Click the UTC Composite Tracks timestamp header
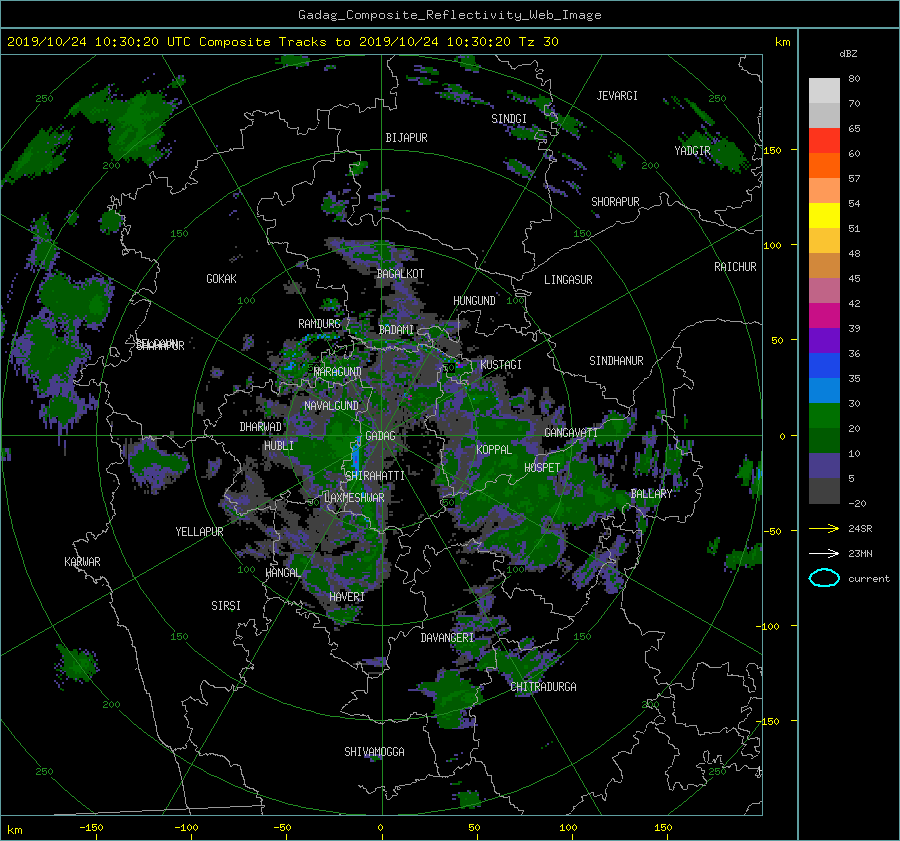This screenshot has width=900, height=841. click(x=282, y=42)
